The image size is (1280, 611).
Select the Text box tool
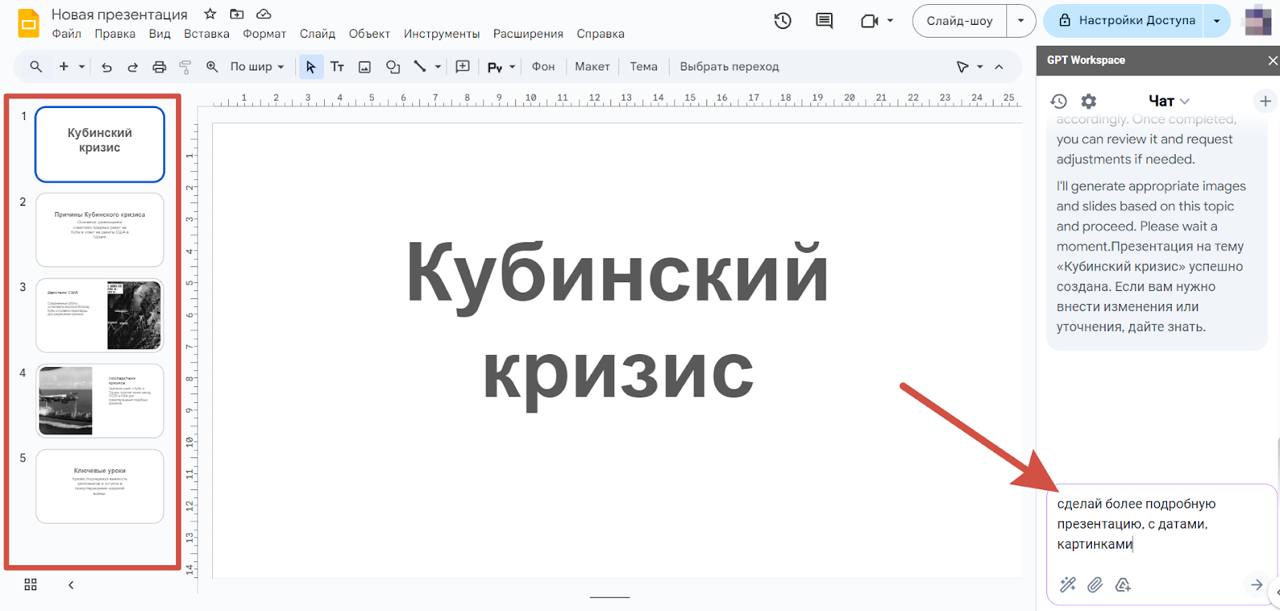(x=337, y=67)
